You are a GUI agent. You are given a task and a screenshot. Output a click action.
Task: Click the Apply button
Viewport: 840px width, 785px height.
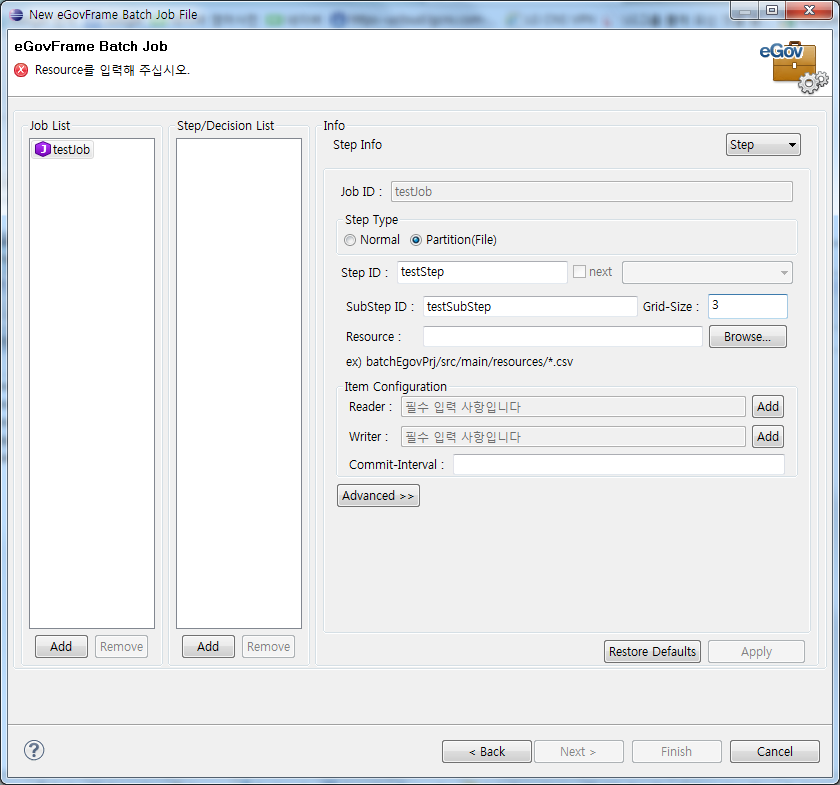[x=756, y=652]
